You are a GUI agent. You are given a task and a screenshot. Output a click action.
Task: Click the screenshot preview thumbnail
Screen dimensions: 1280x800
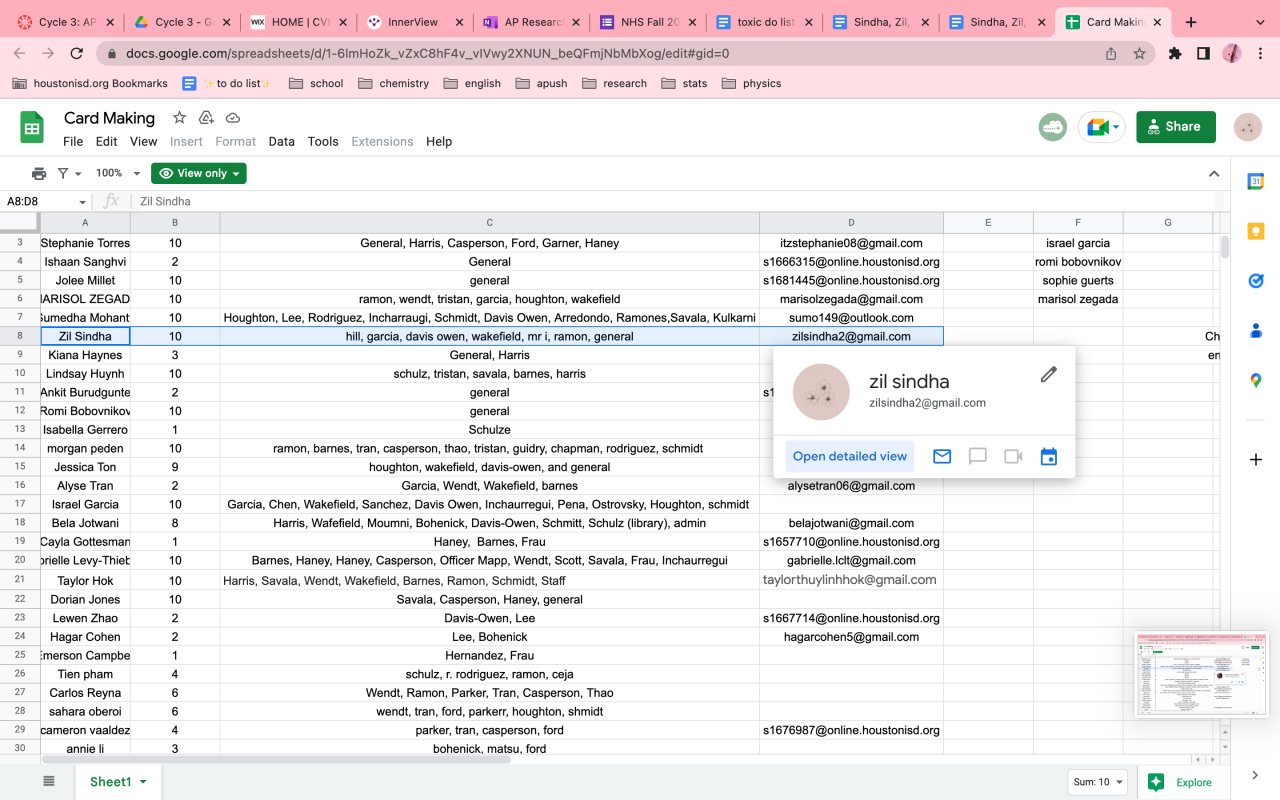pyautogui.click(x=1200, y=674)
